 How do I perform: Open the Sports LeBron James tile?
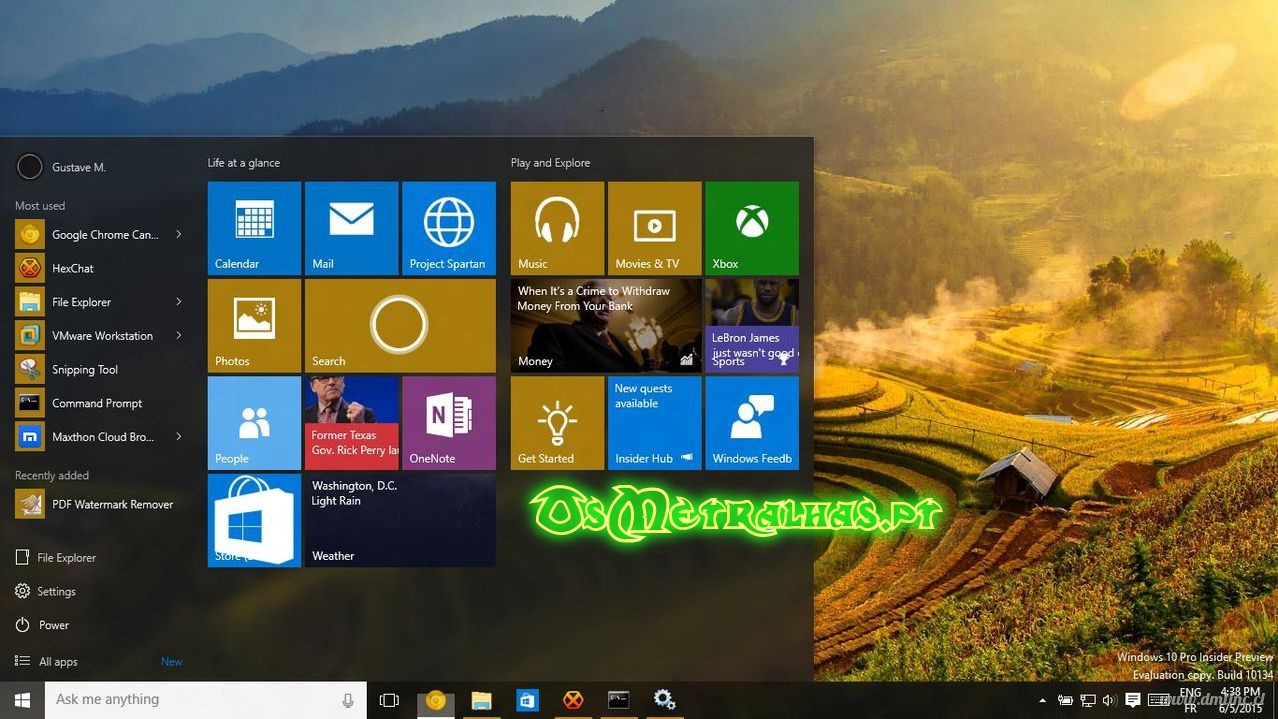[751, 325]
